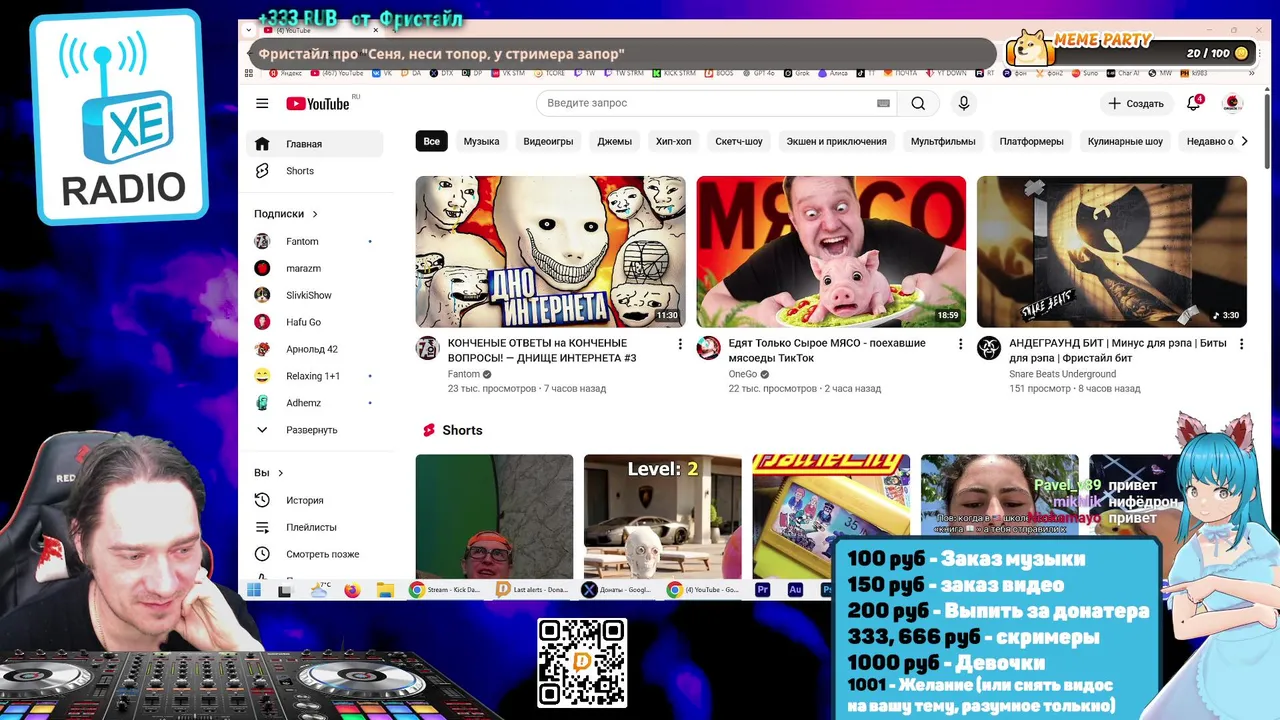Select the Скетч-шоу category chip
Screen dimensions: 1280x720
click(x=739, y=141)
